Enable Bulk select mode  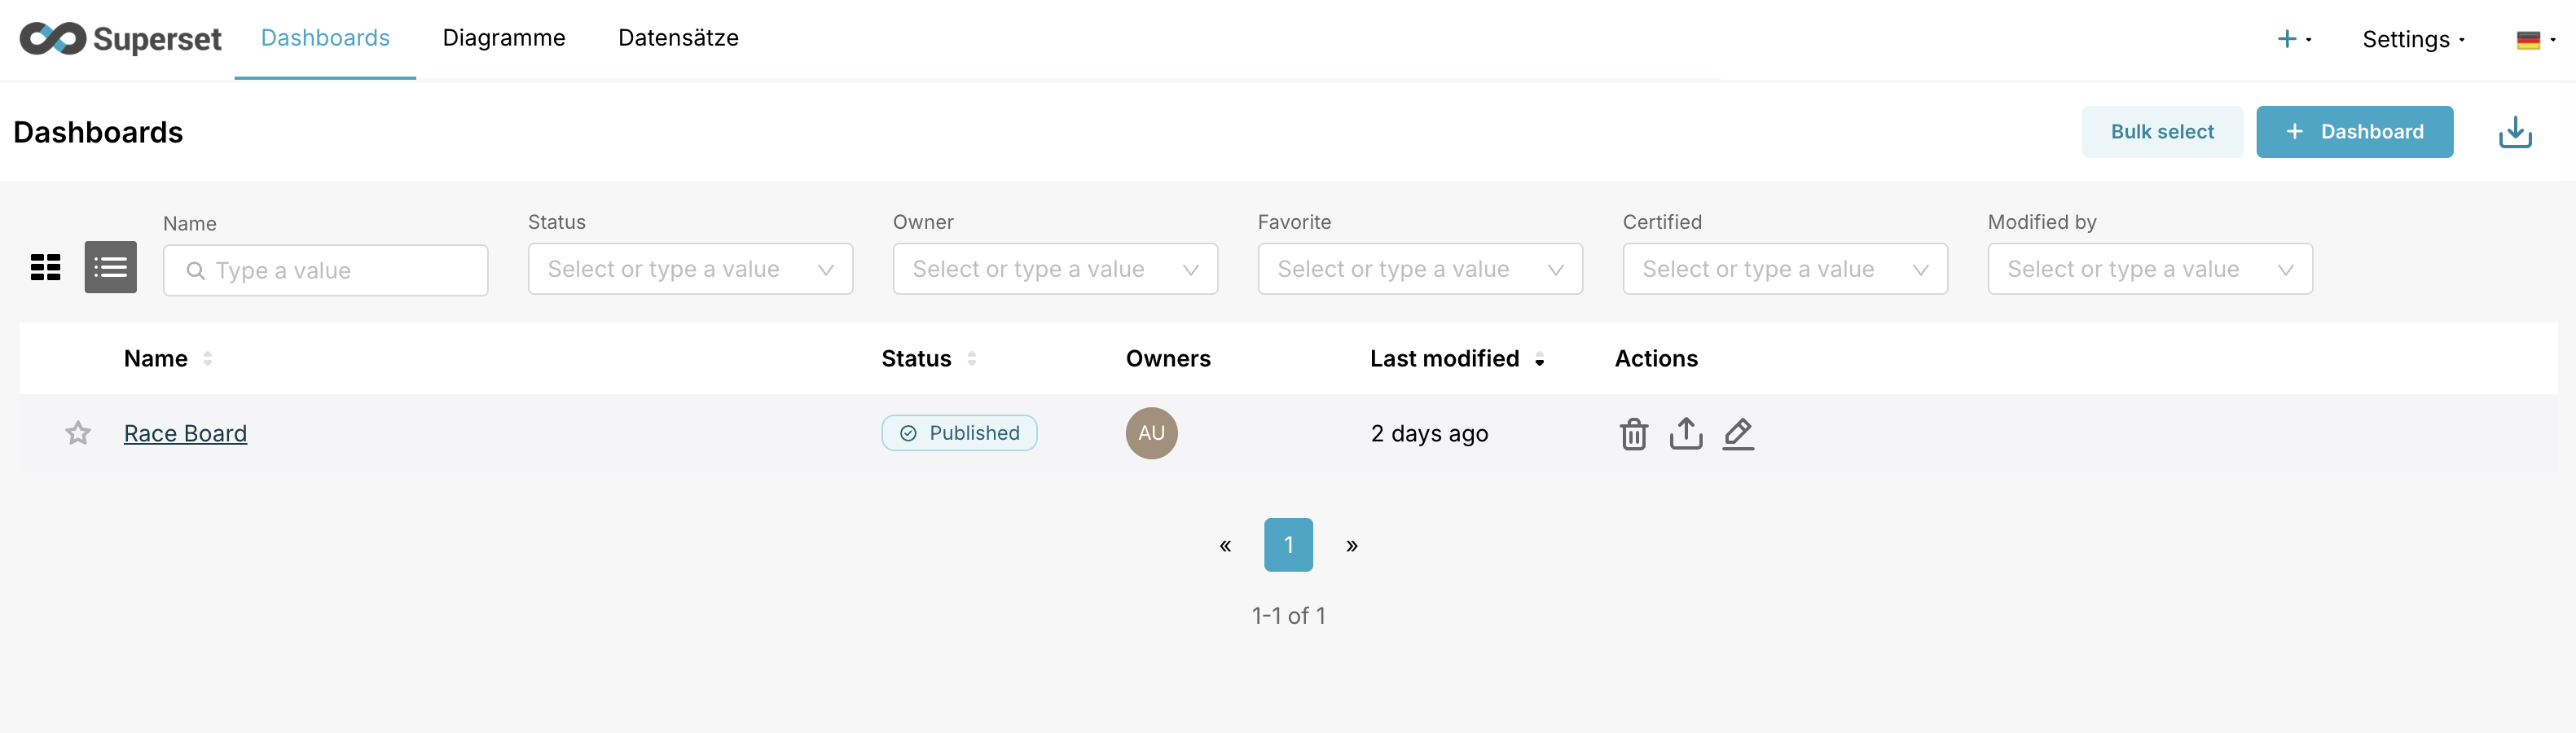tap(2162, 131)
